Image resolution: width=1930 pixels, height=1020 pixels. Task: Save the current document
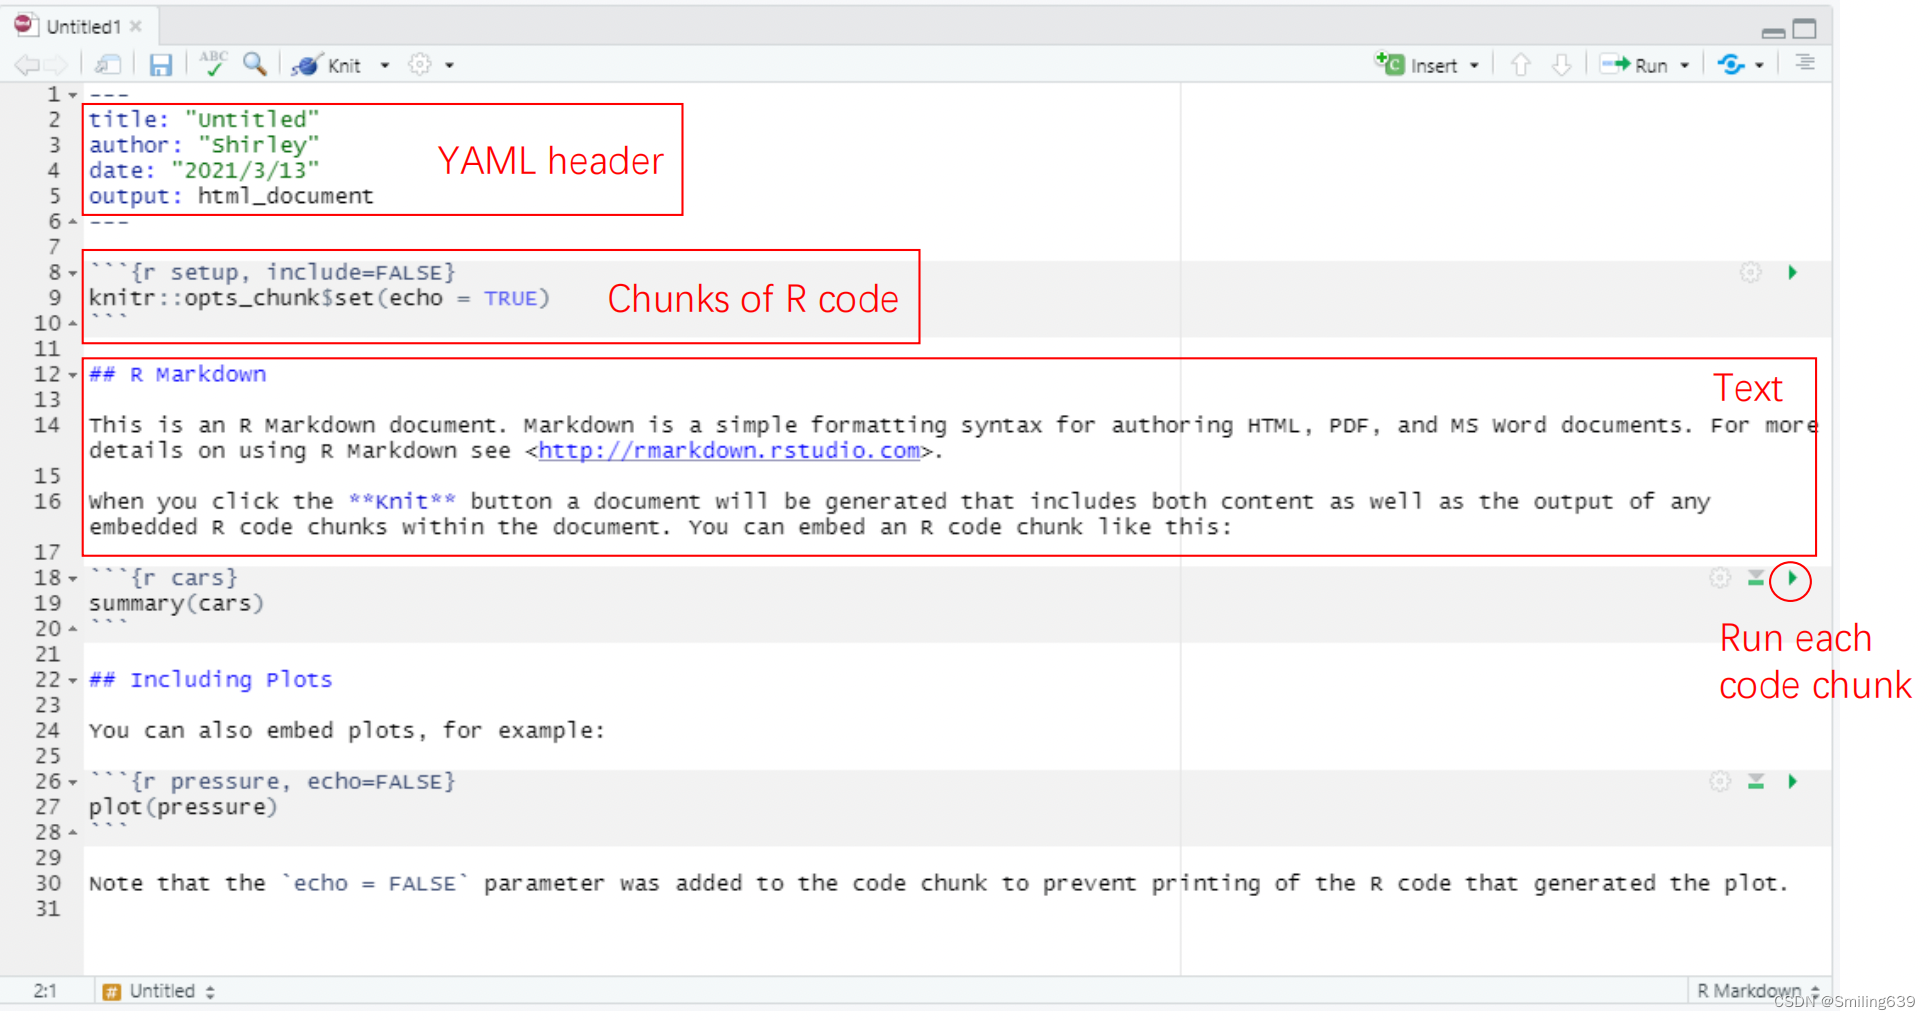(160, 65)
